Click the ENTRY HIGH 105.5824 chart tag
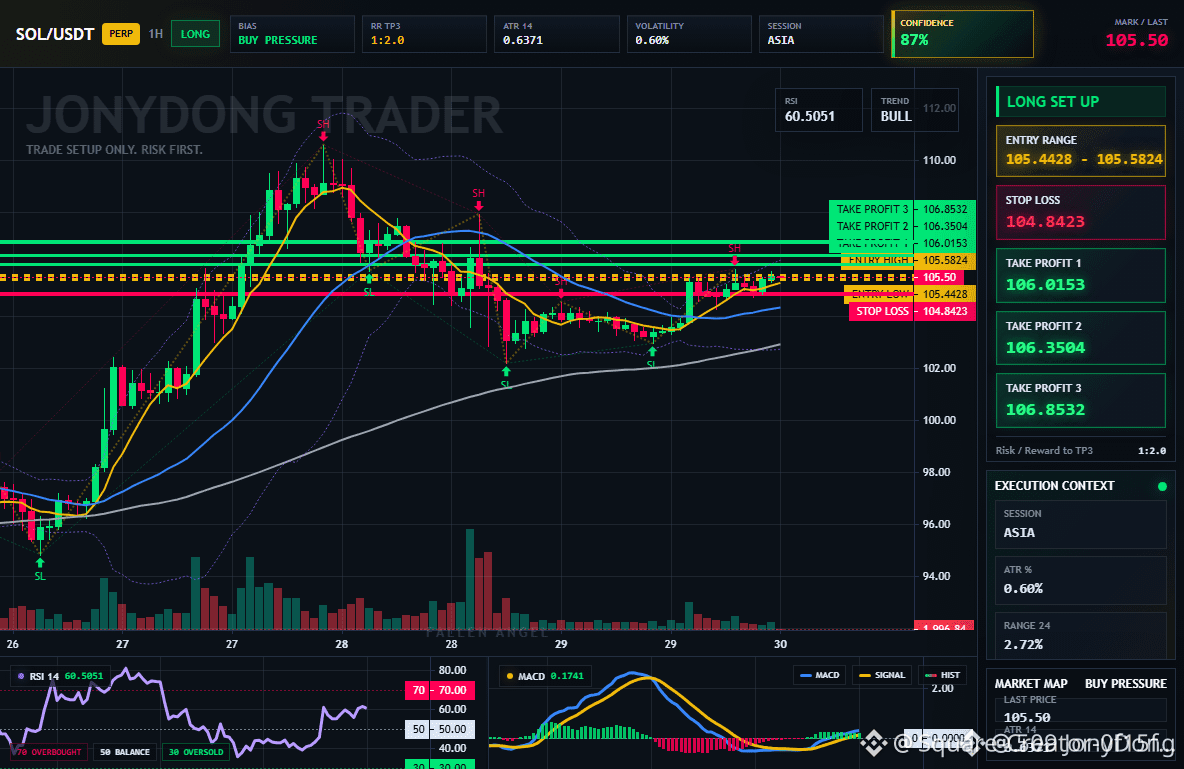The width and height of the screenshot is (1184, 769). [908, 260]
